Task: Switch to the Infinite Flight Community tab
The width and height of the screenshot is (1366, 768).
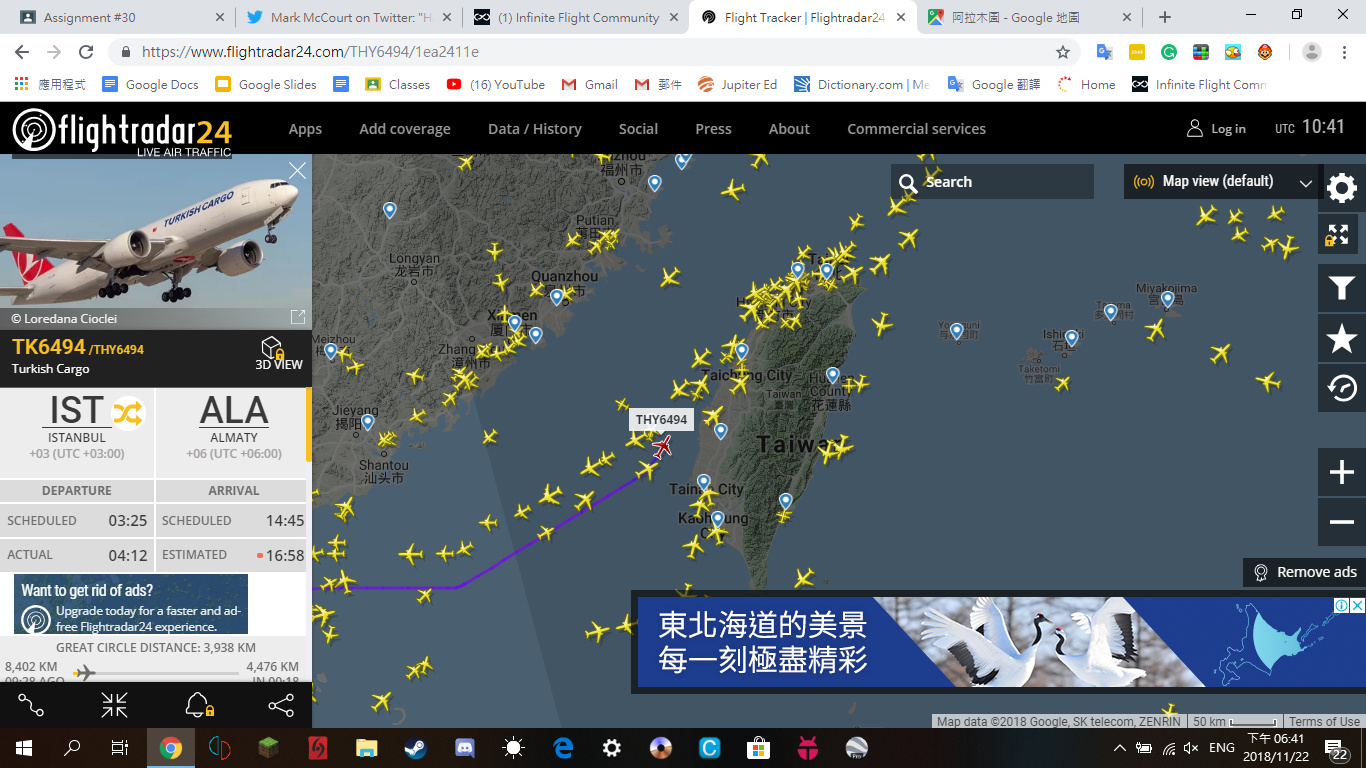Action: (576, 17)
